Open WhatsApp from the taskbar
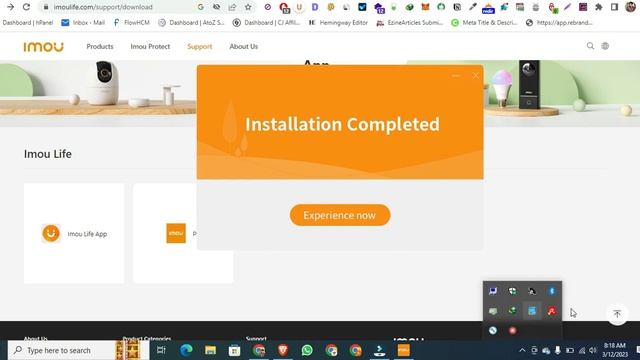The height and width of the screenshot is (360, 640). pyautogui.click(x=307, y=350)
